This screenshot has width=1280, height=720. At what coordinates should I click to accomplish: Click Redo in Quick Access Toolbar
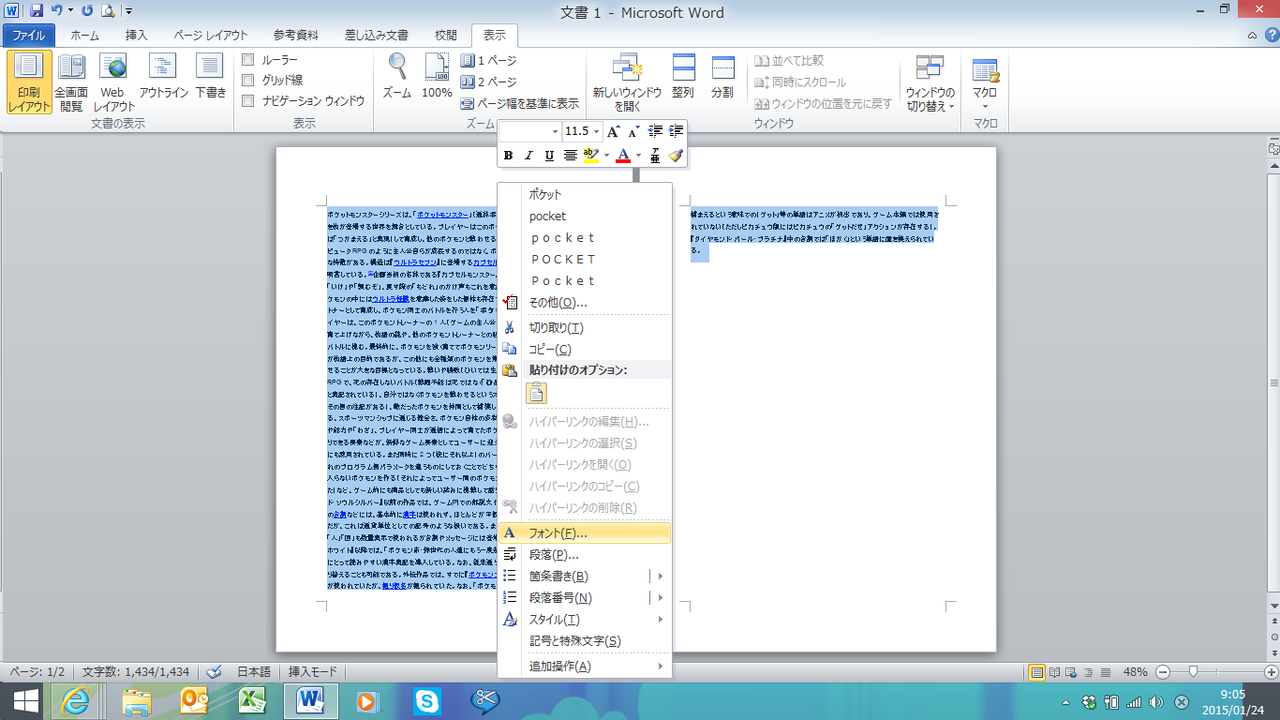[87, 10]
